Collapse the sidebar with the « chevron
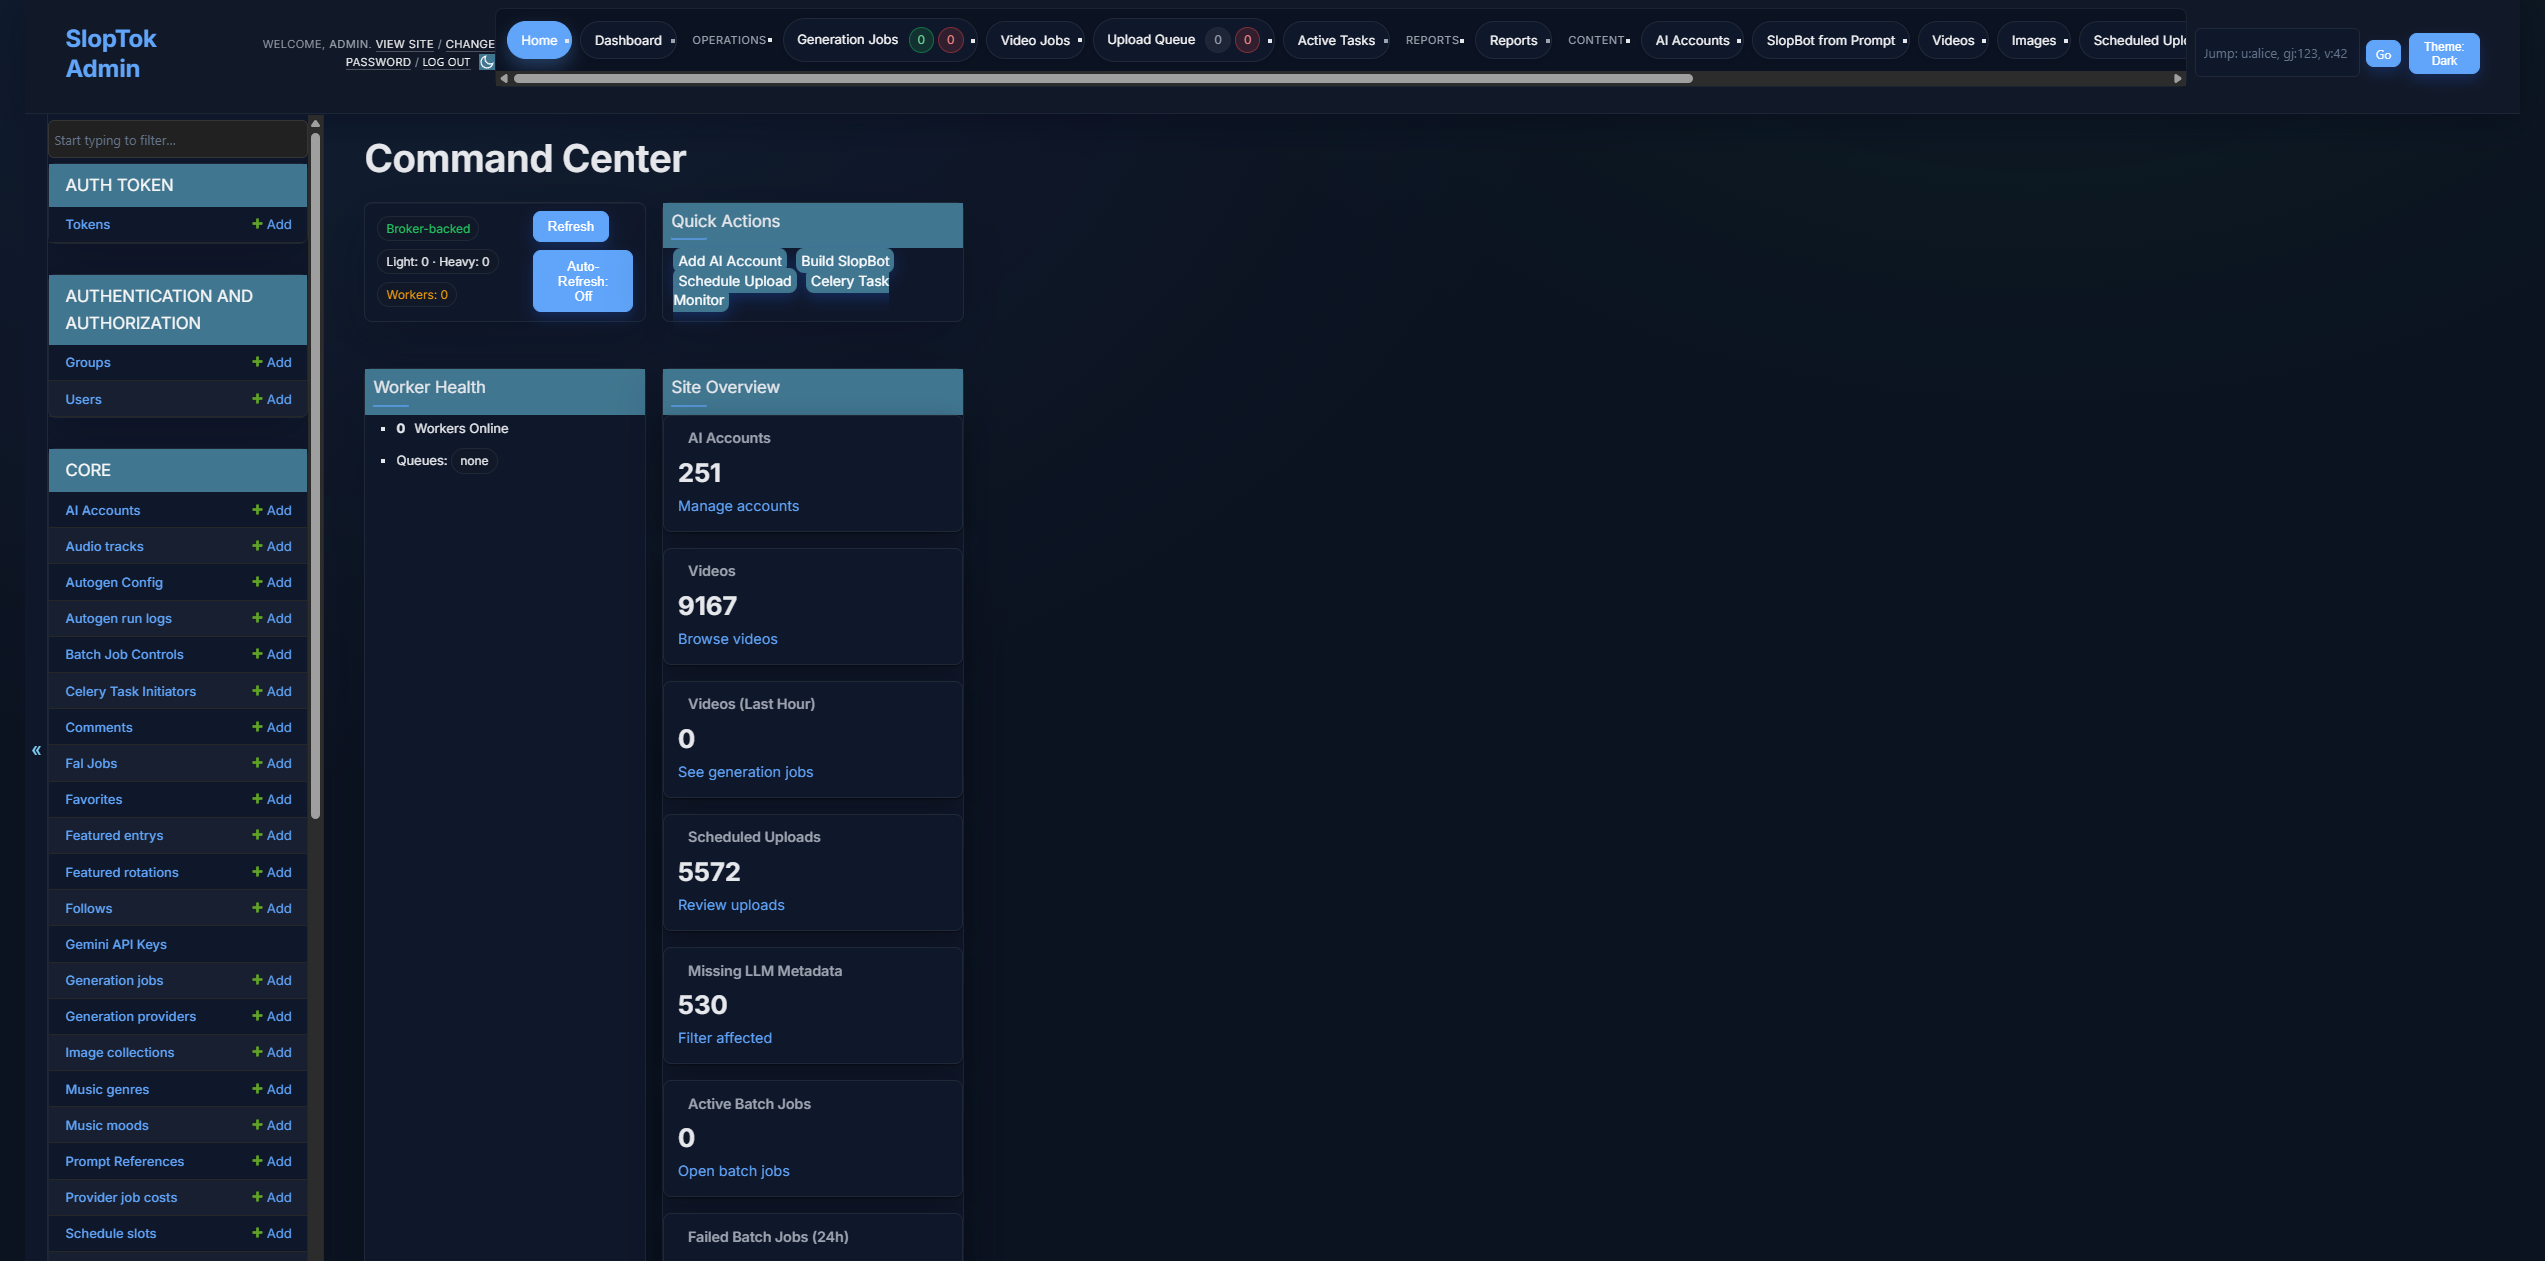The height and width of the screenshot is (1261, 2545). (x=35, y=749)
